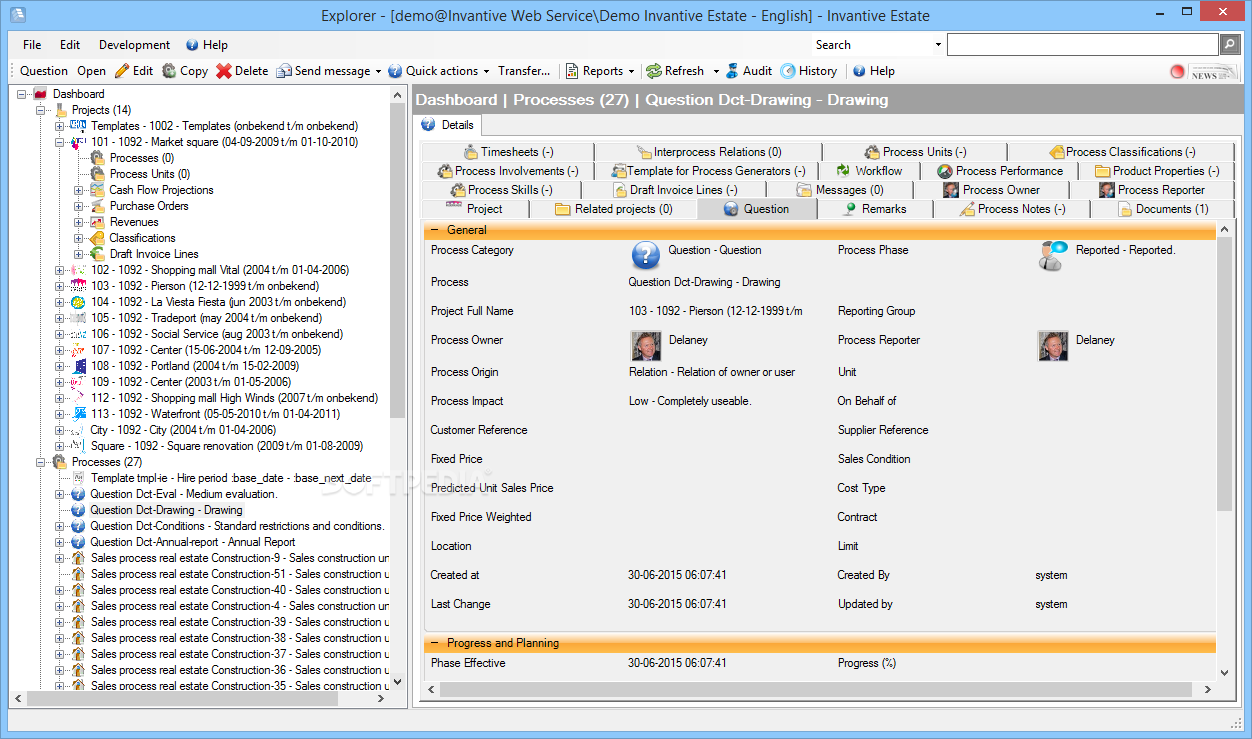The image size is (1252, 739).
Task: Click the Copy toolbar icon
Action: pyautogui.click(x=169, y=71)
